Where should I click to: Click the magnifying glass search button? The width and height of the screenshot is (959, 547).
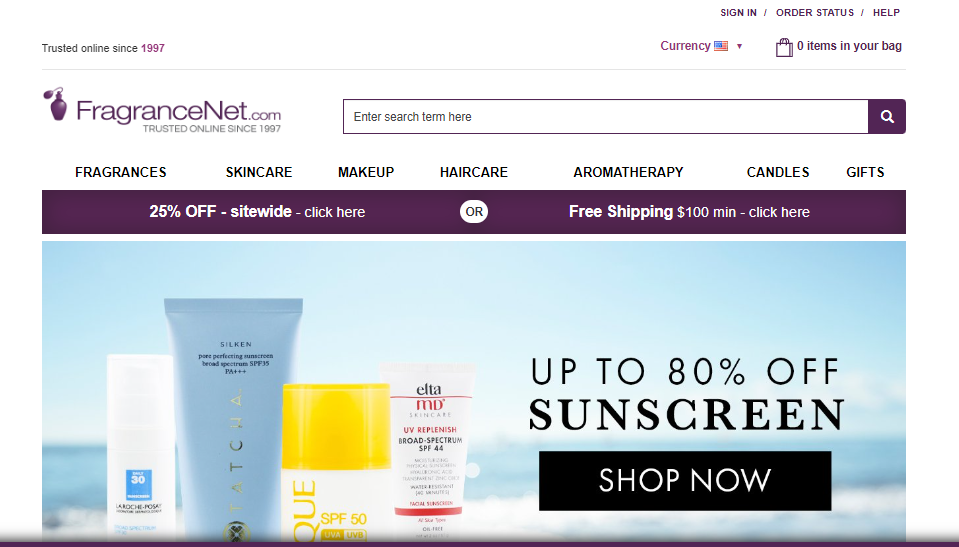(887, 116)
